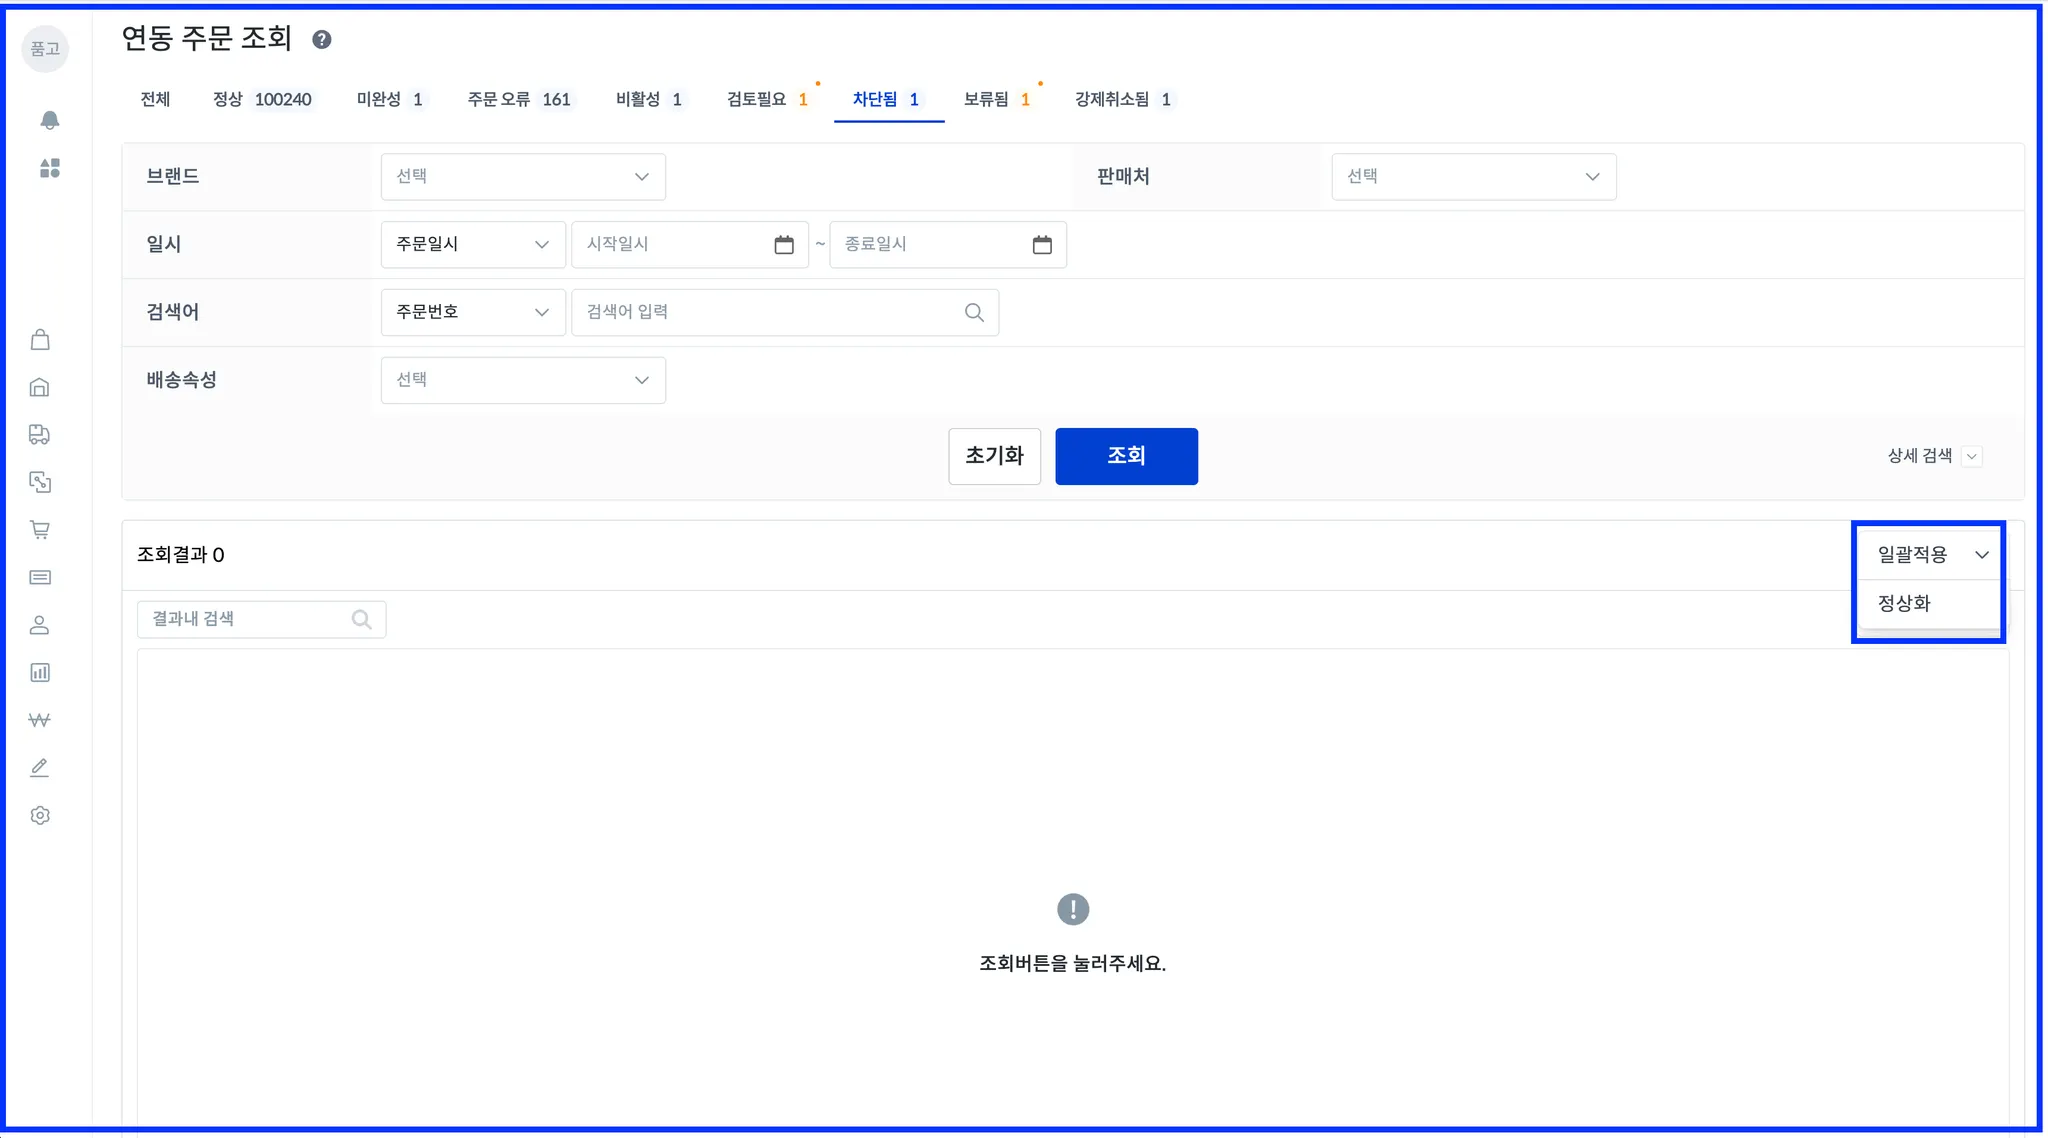Open the warehouse sidebar icon
Viewport: 2048px width, 1138px height.
[x=40, y=387]
